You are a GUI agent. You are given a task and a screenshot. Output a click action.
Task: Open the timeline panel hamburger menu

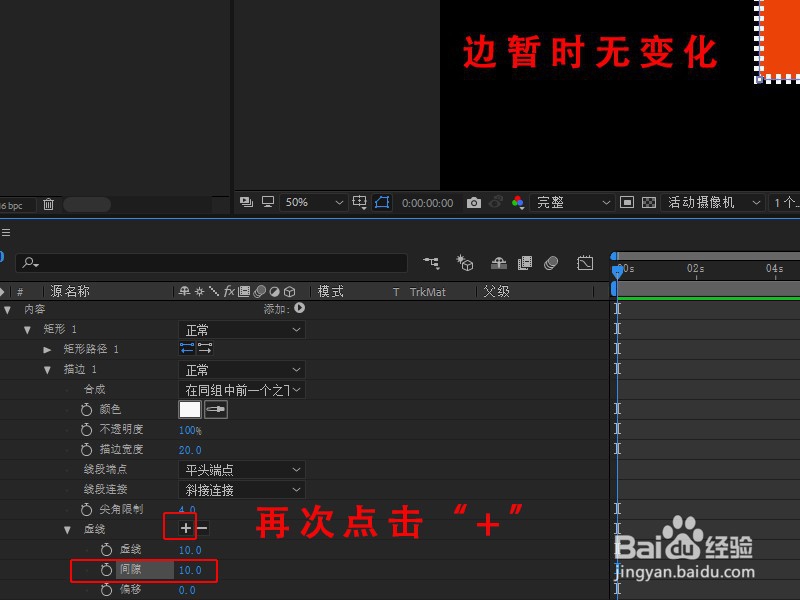coord(8,232)
